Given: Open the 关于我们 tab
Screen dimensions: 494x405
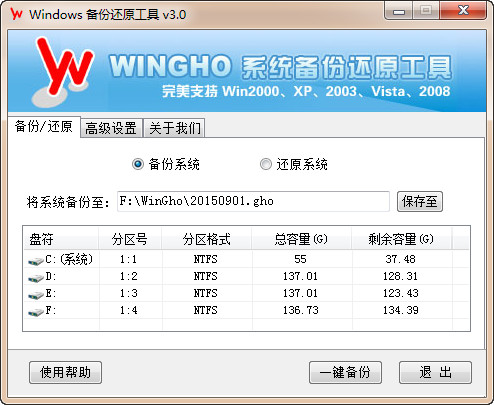Looking at the screenshot, I should click(175, 128).
